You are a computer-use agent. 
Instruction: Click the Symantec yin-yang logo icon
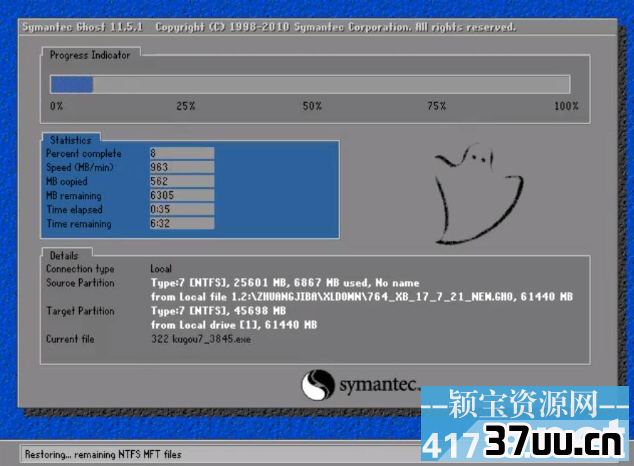pyautogui.click(x=318, y=385)
